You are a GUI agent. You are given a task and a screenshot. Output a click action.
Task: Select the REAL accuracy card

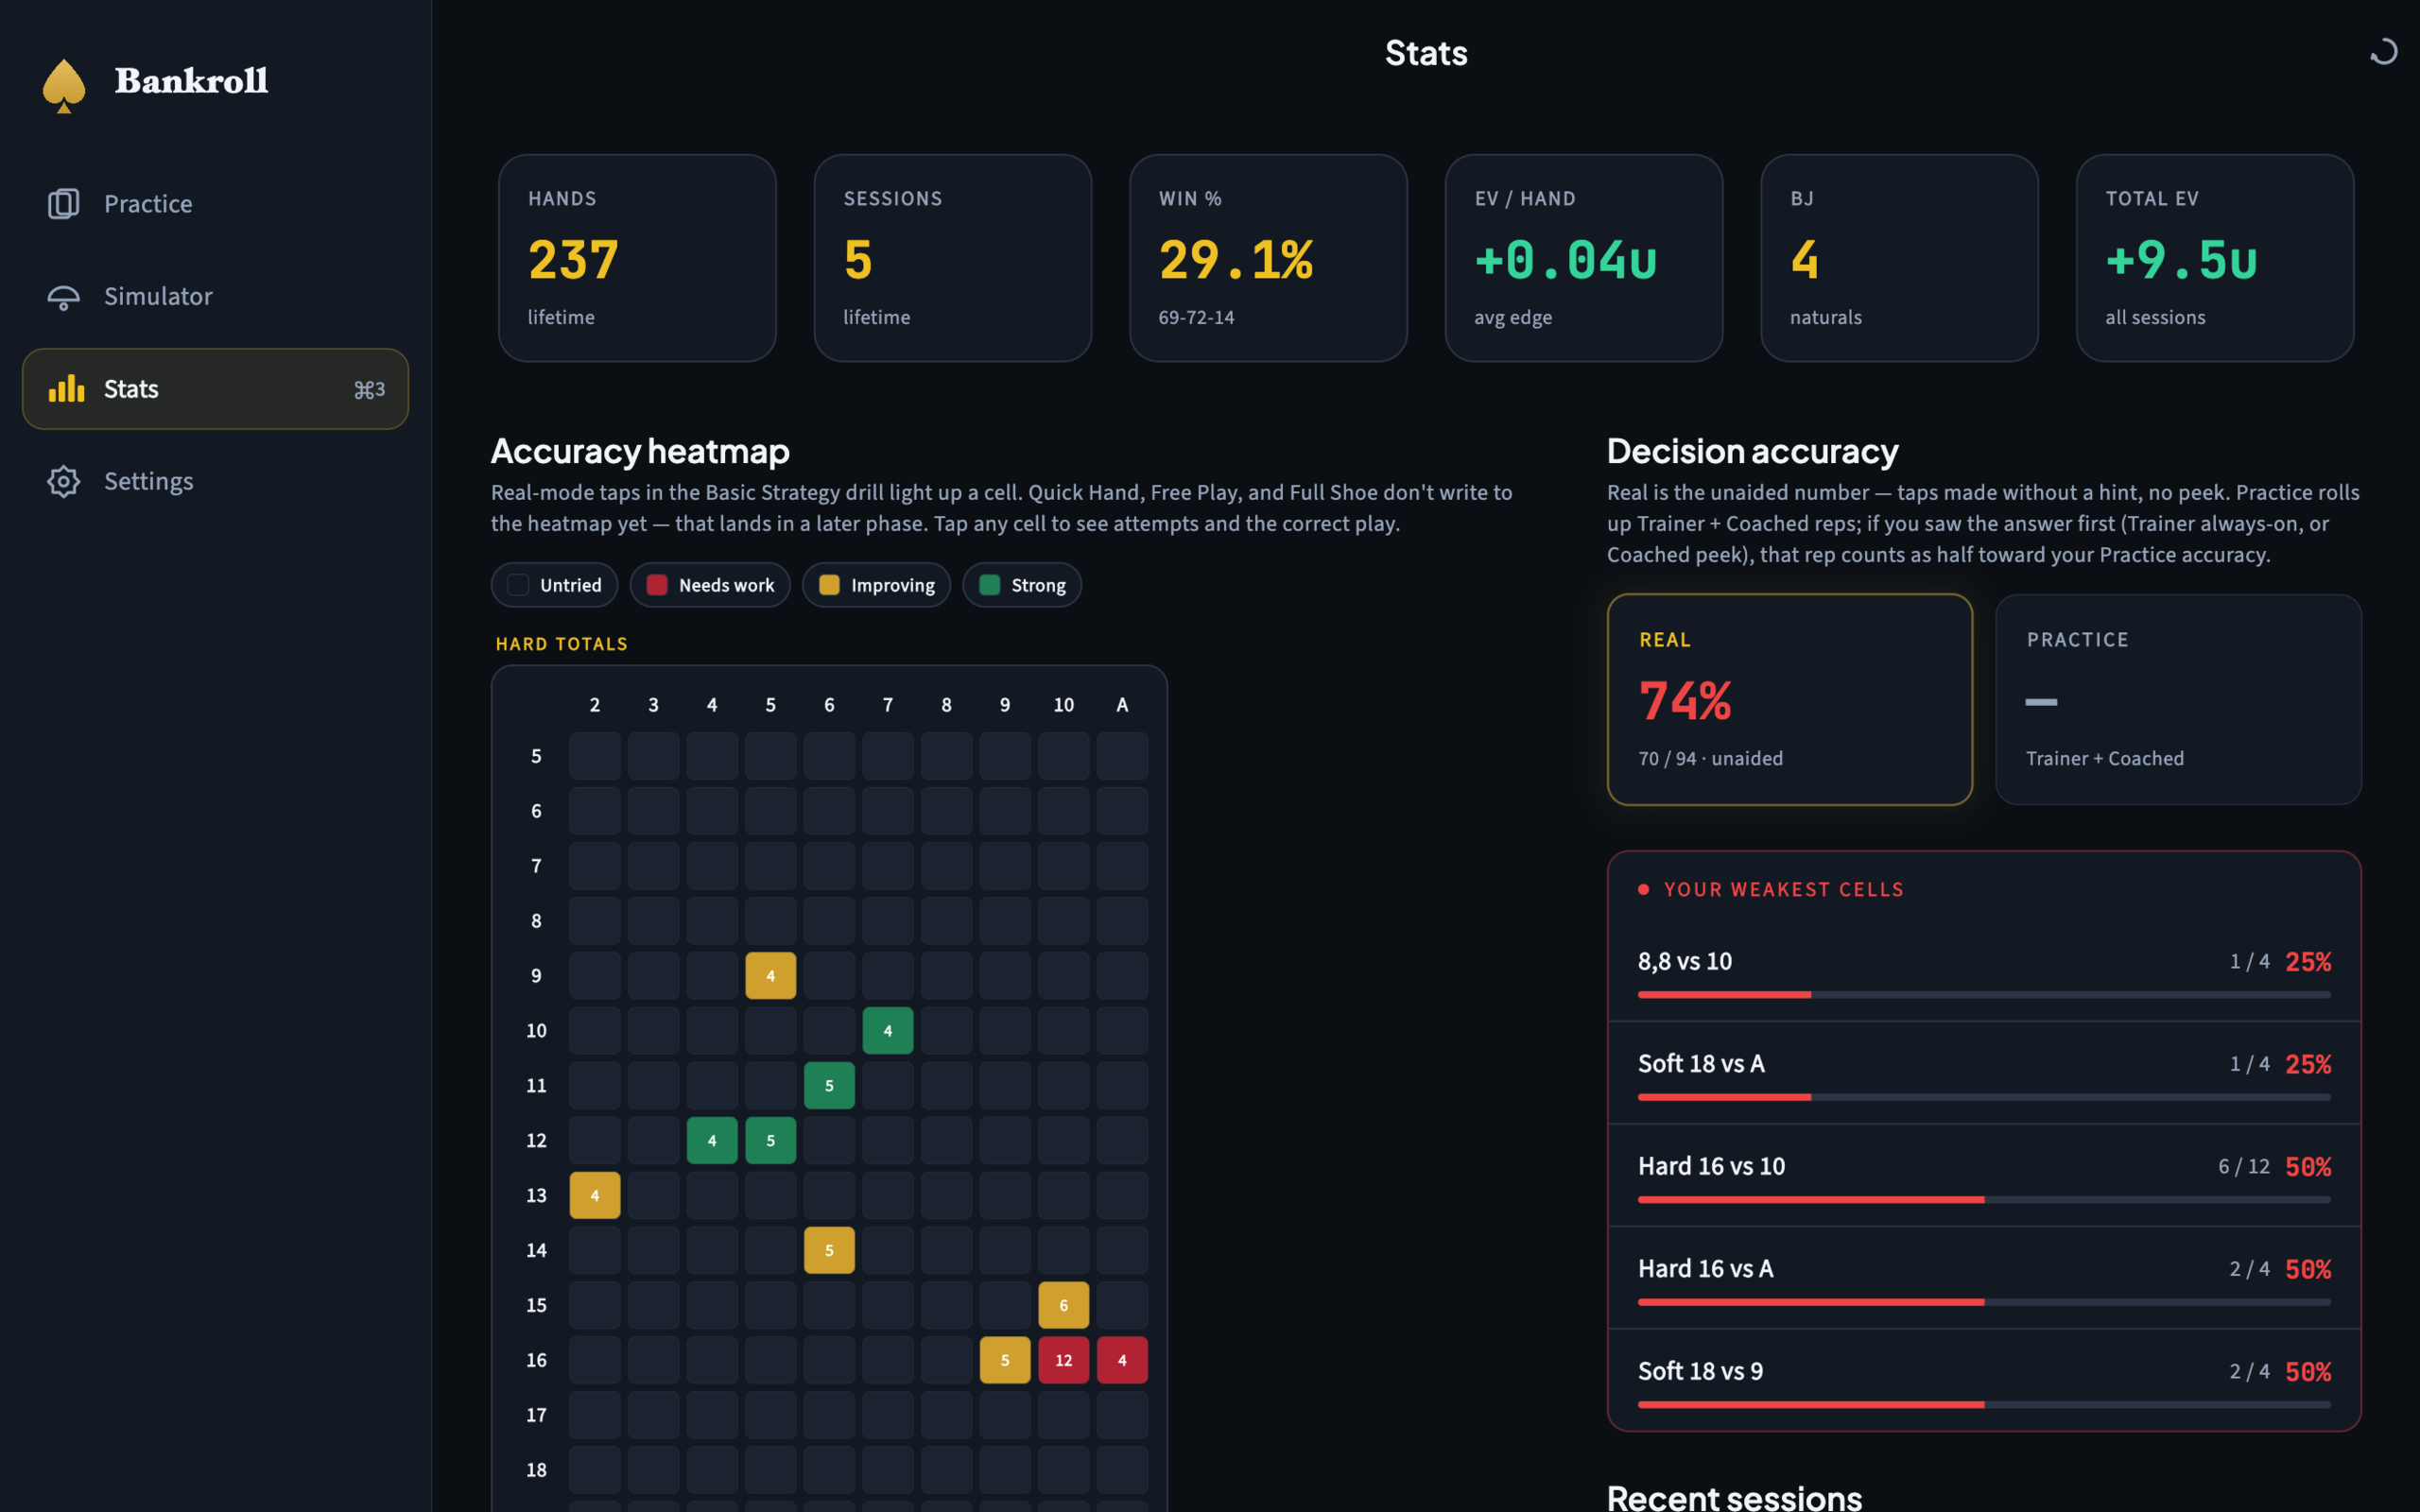click(x=1789, y=699)
